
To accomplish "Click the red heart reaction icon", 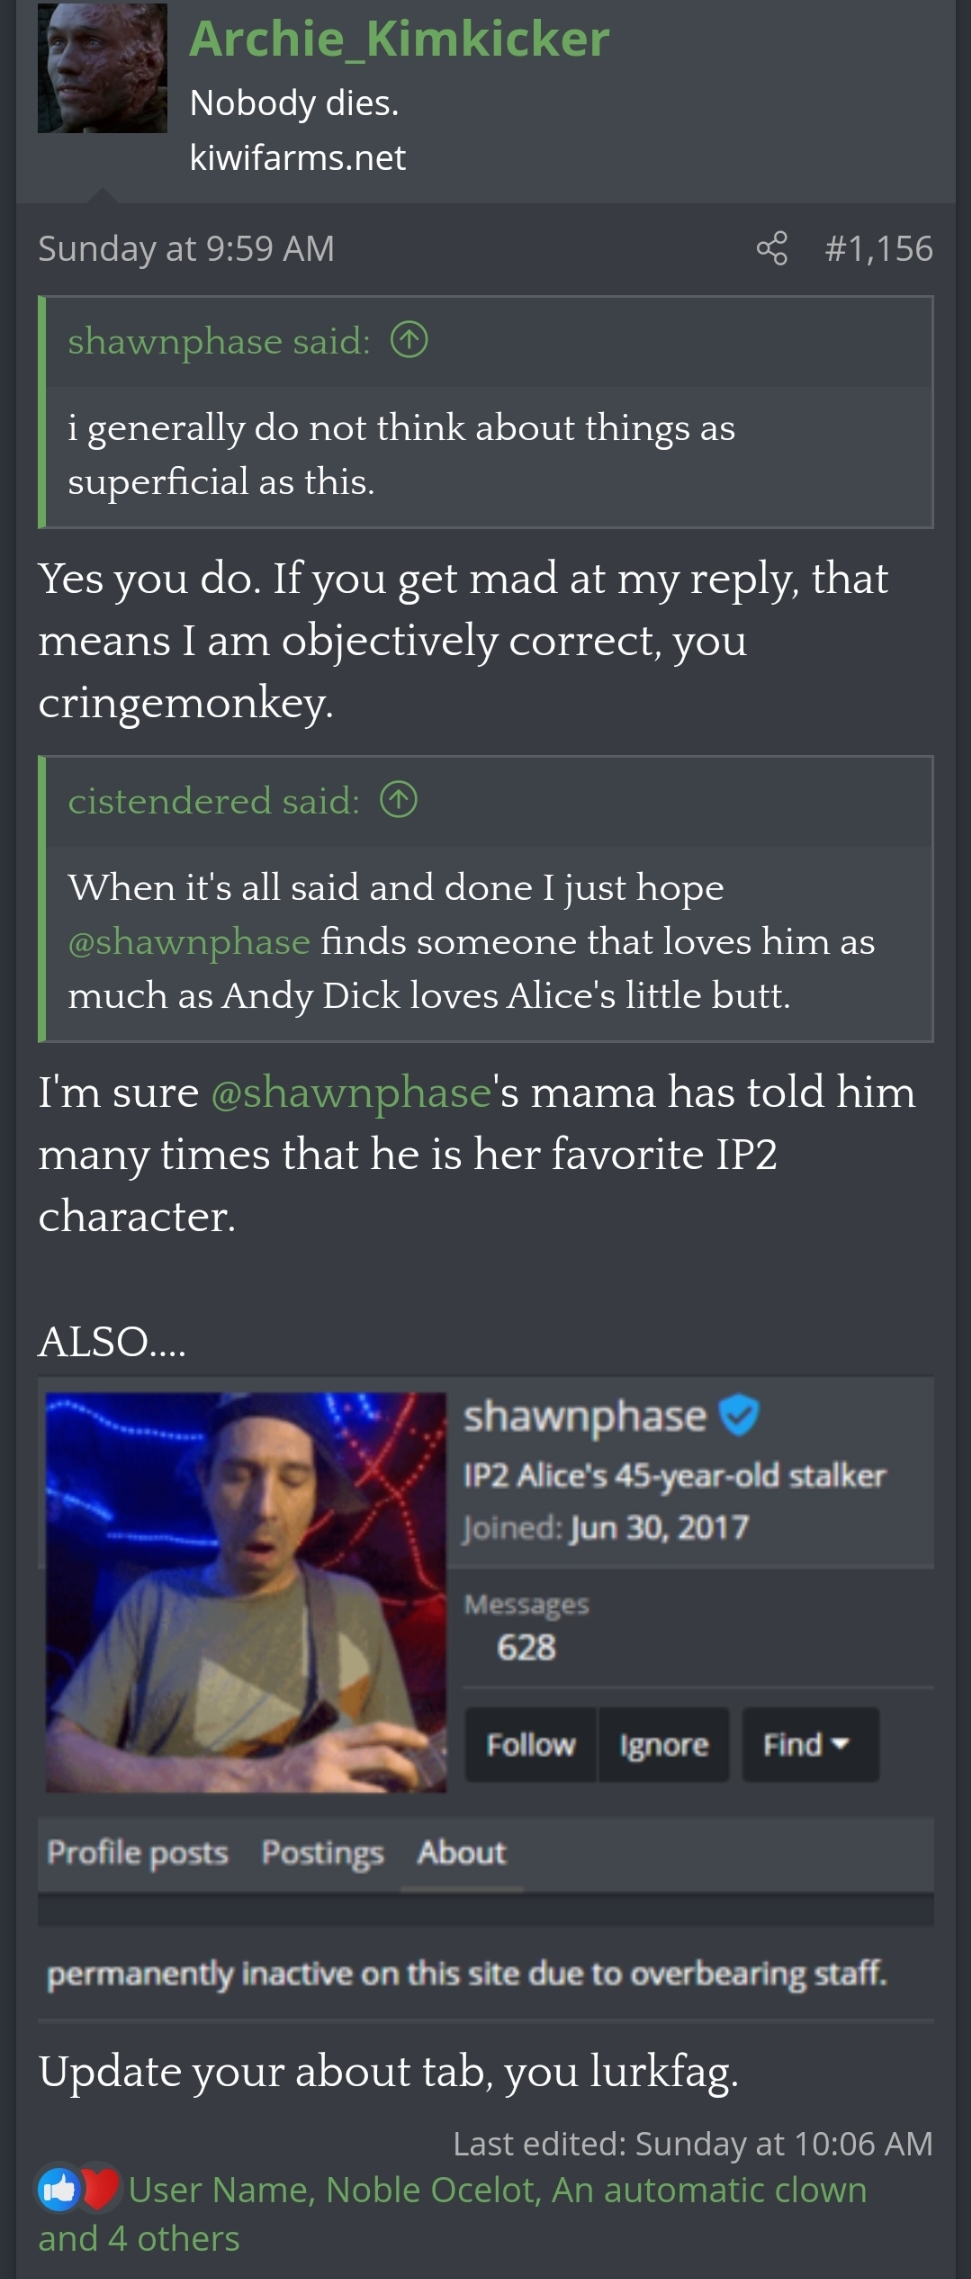I will pyautogui.click(x=100, y=2189).
